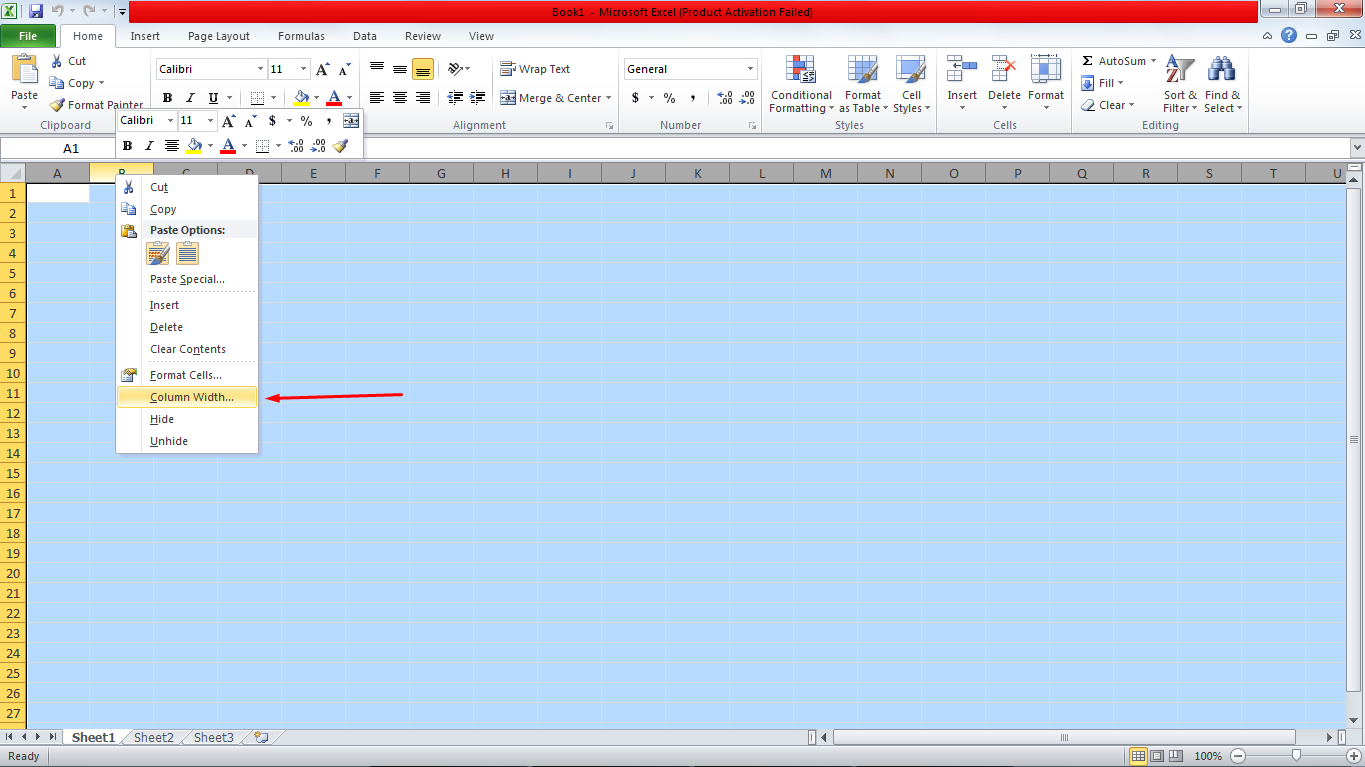Open the Alignment group dialog launcher
The height and width of the screenshot is (767, 1365).
pyautogui.click(x=609, y=126)
